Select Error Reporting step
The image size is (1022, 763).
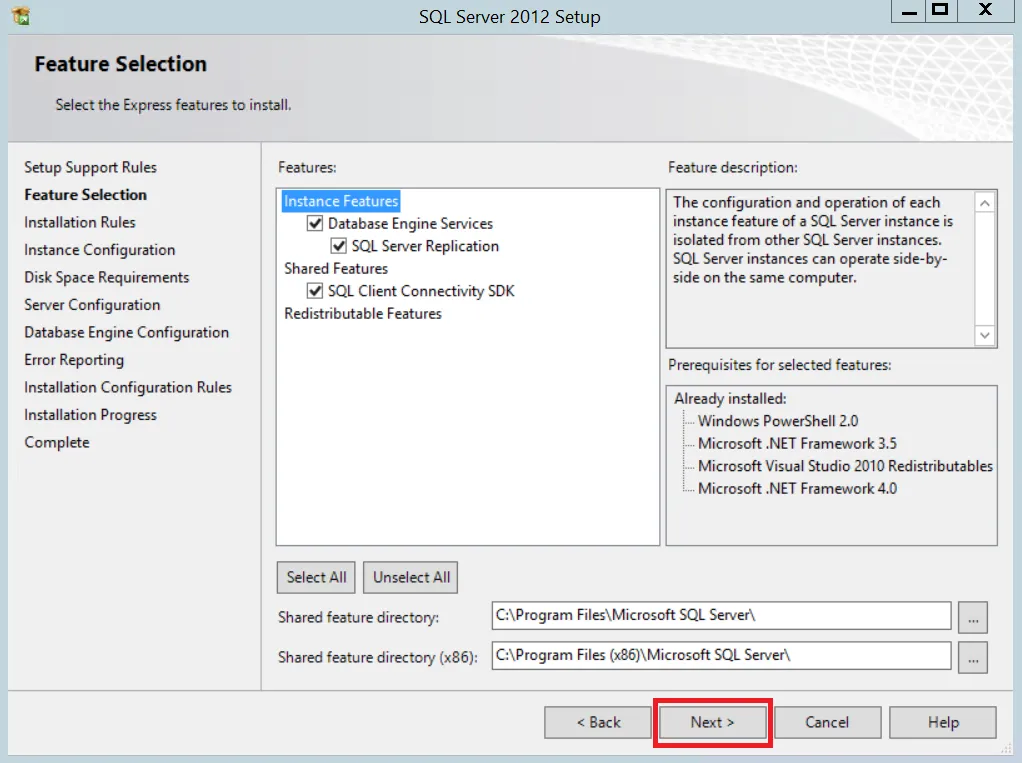point(74,360)
